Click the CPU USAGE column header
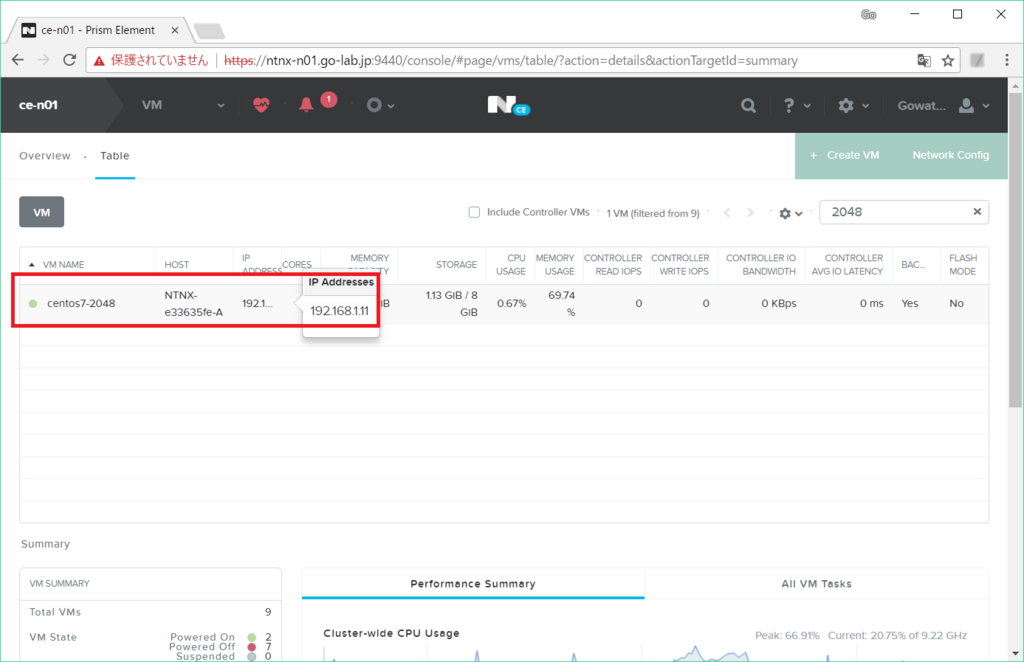Image resolution: width=1024 pixels, height=662 pixels. pyautogui.click(x=511, y=264)
